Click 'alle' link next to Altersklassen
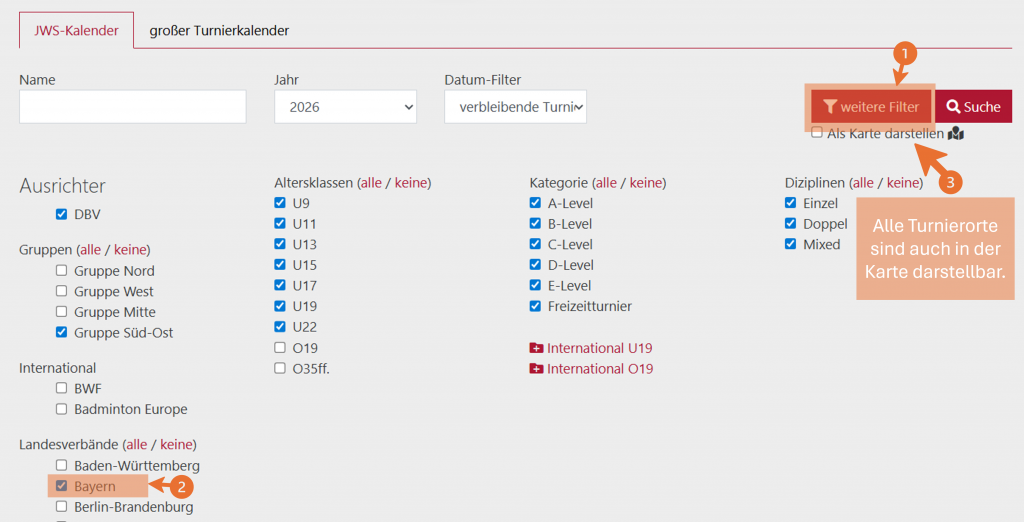 click(371, 183)
